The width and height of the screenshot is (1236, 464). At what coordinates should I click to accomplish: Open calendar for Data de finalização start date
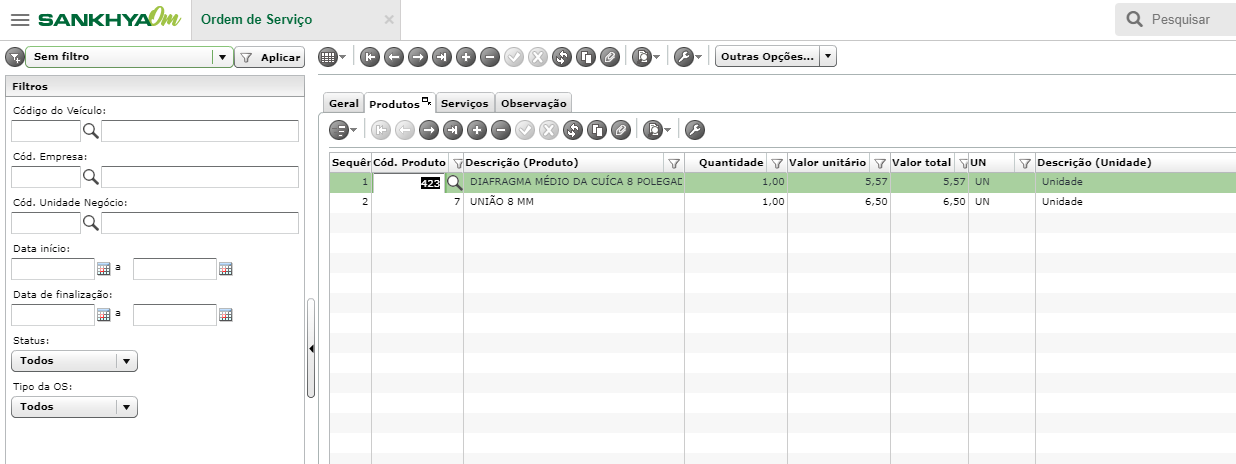click(x=103, y=315)
